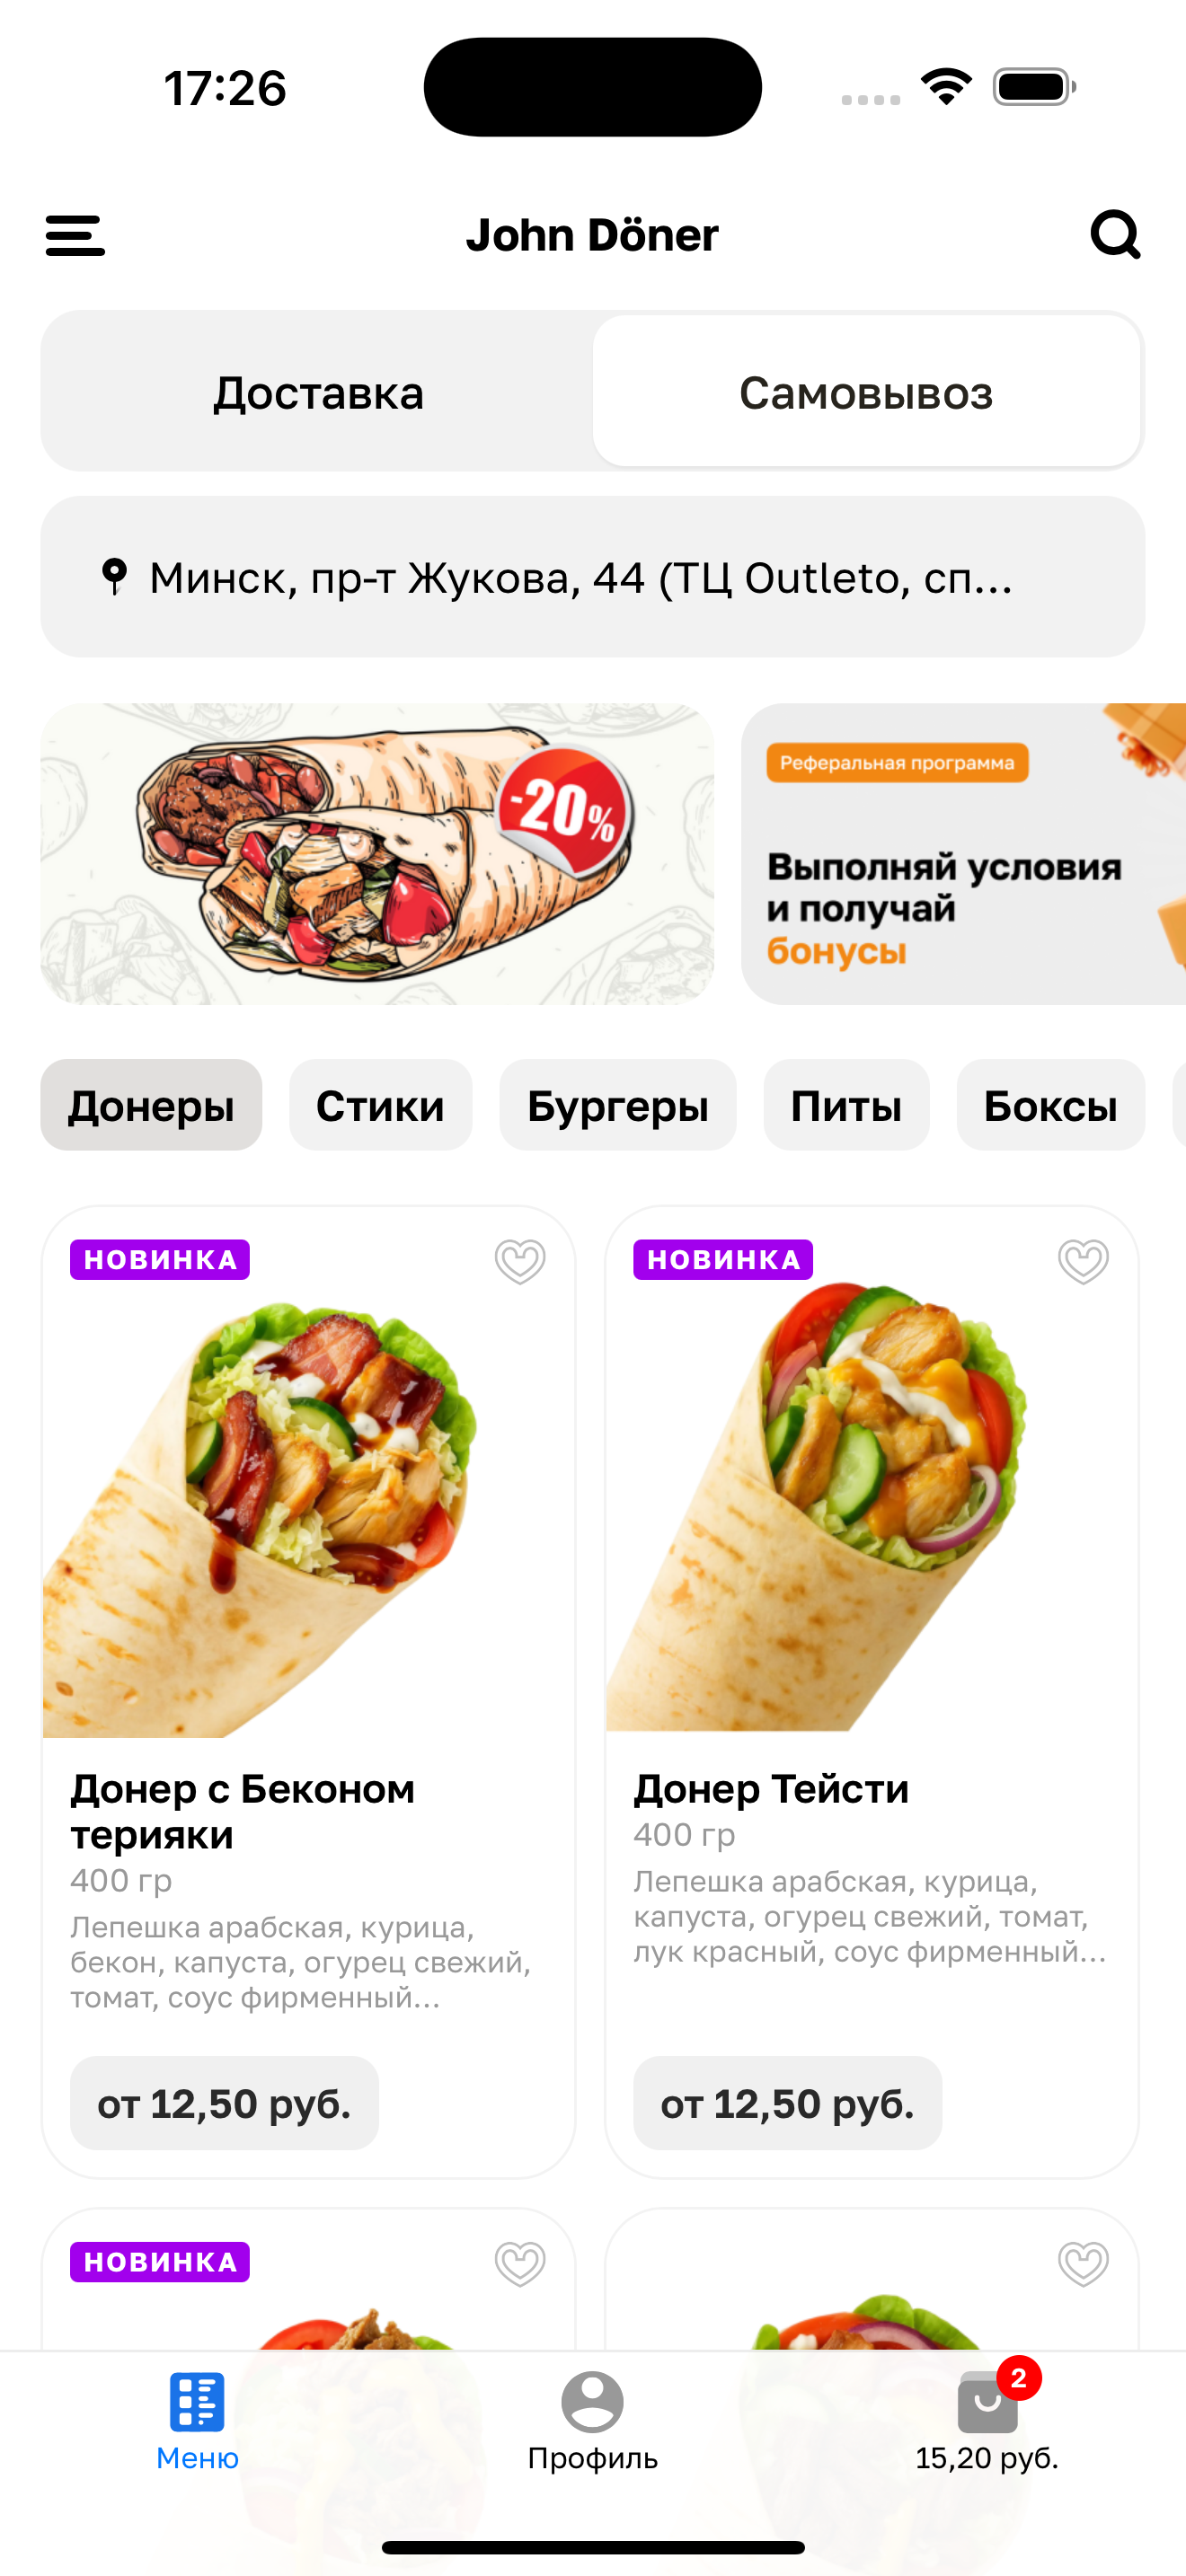Select the Стики category
Image resolution: width=1186 pixels, height=2576 pixels.
tap(380, 1105)
